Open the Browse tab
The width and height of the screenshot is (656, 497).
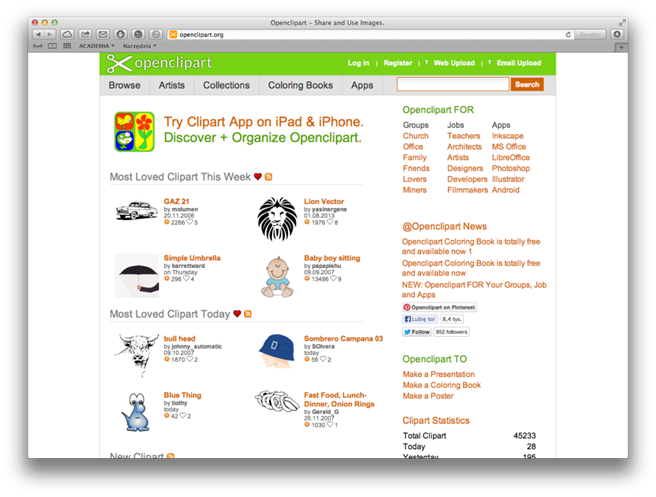(x=125, y=85)
